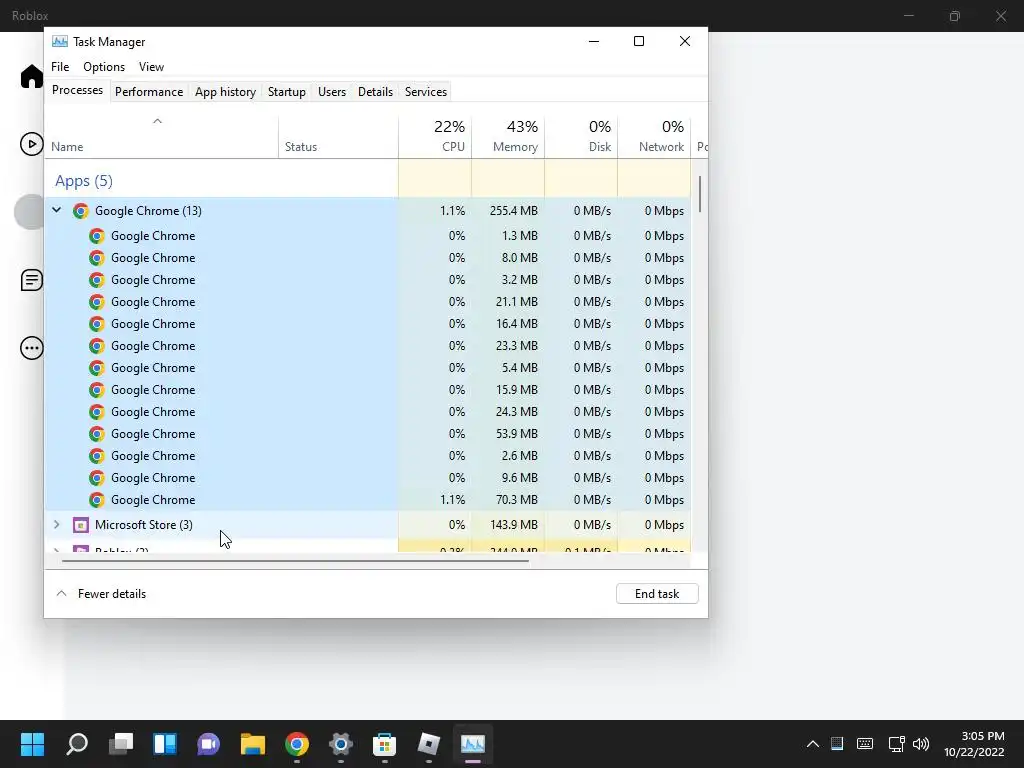
Task: Expand the Microsoft Store (3) group
Action: pyautogui.click(x=57, y=524)
